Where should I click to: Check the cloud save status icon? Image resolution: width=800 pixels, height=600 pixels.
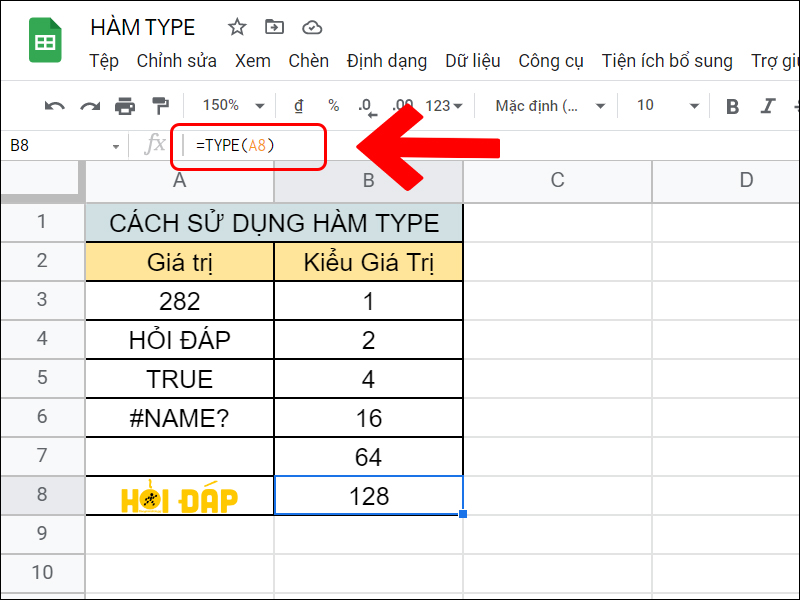click(x=312, y=27)
